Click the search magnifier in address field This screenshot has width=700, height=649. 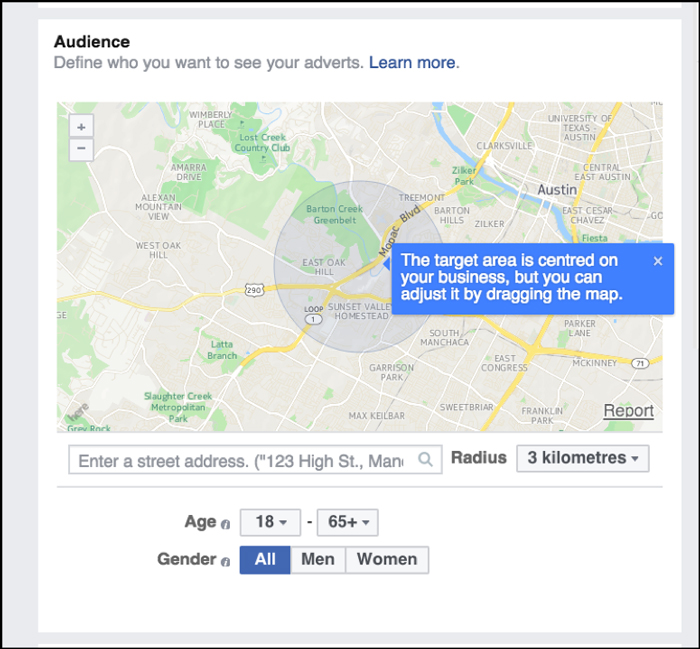pyautogui.click(x=425, y=459)
